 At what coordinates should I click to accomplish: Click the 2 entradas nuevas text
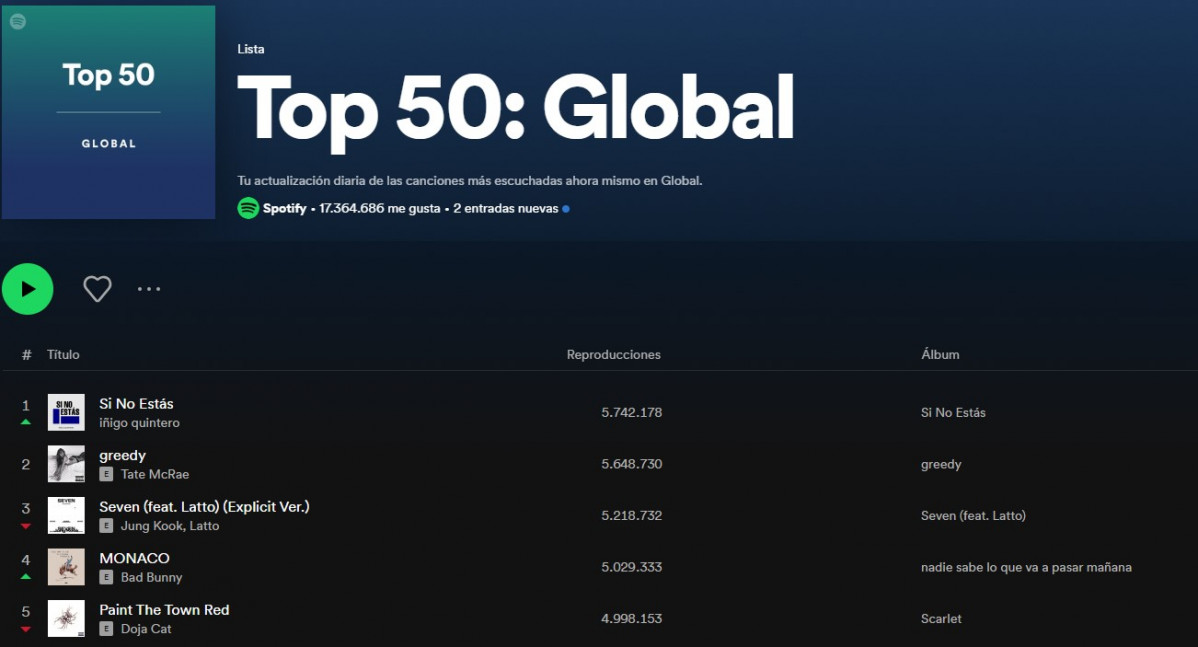click(506, 209)
